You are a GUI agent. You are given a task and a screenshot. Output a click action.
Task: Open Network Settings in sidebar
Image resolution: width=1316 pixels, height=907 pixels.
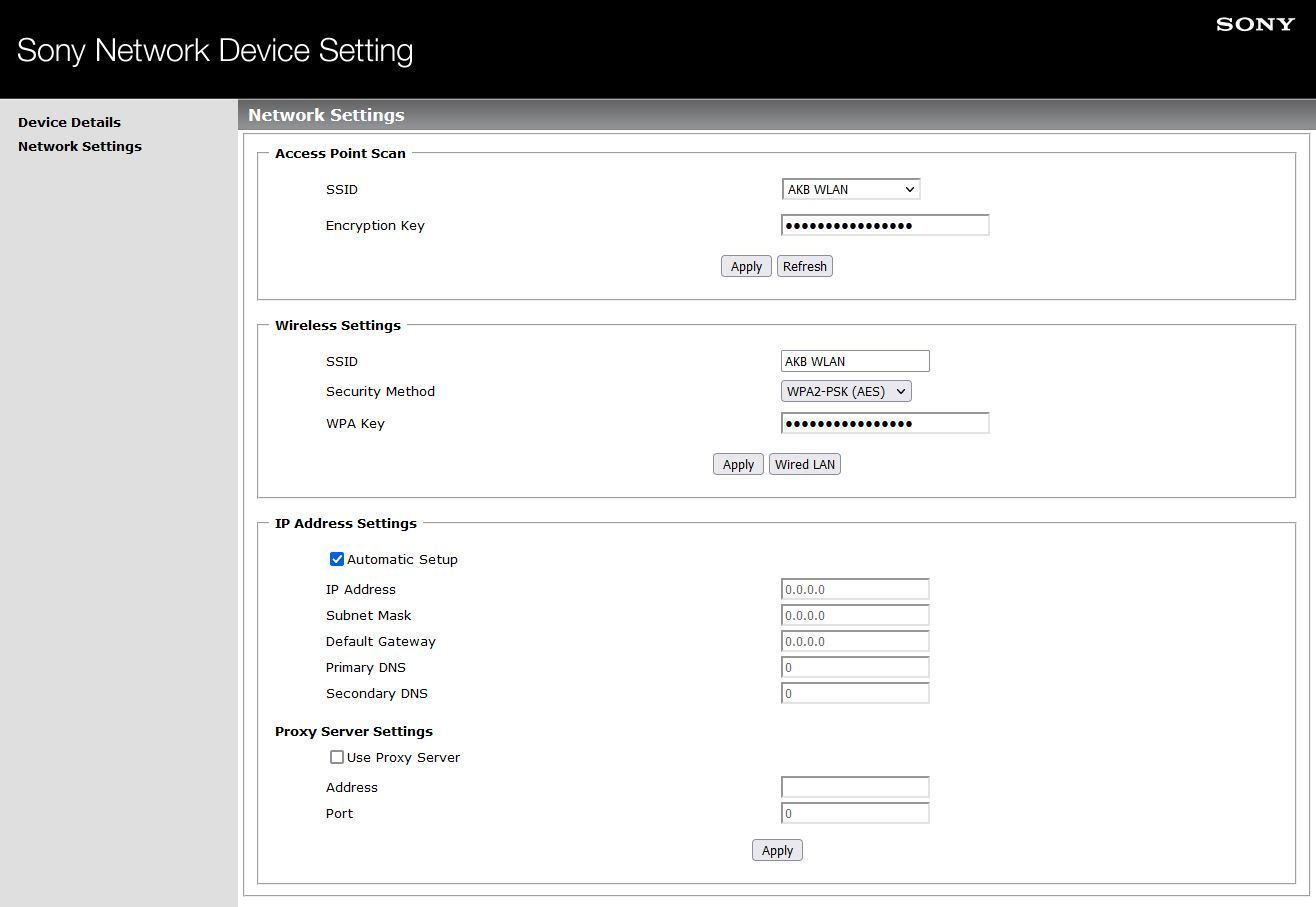(80, 146)
